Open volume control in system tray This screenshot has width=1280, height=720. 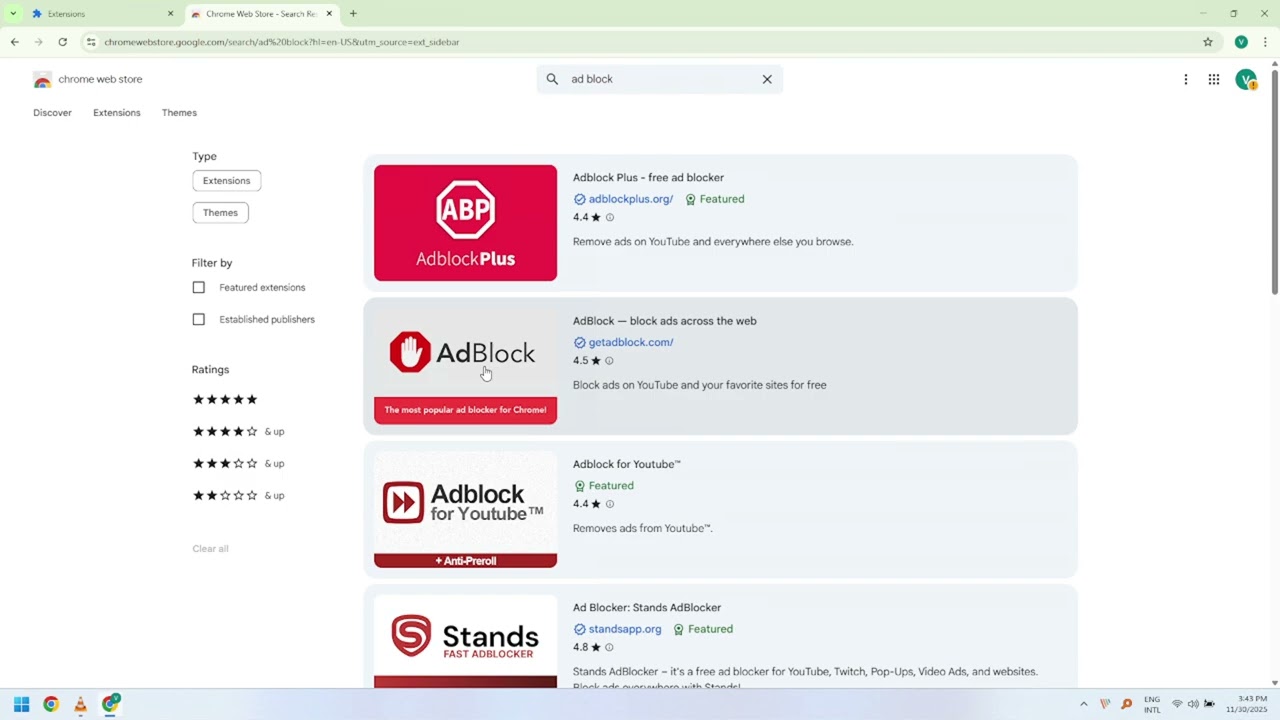tap(1193, 704)
